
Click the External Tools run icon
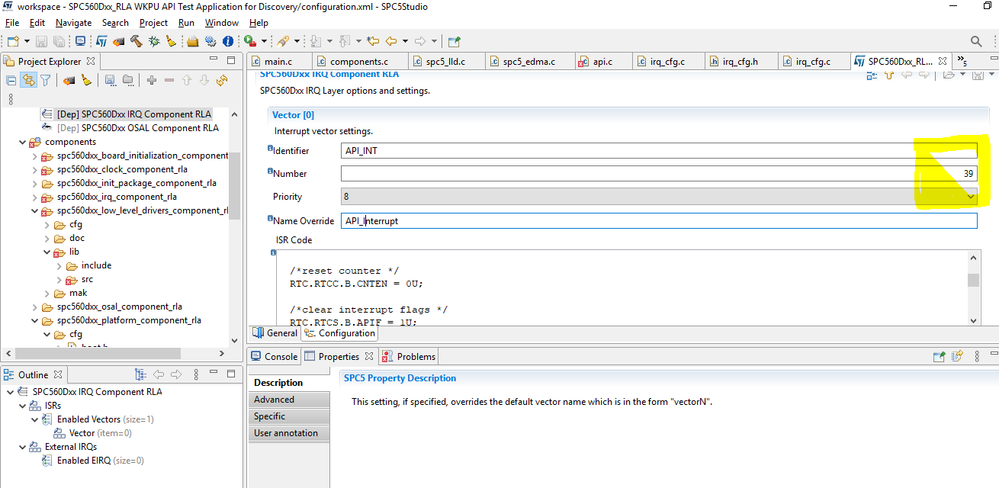250,41
